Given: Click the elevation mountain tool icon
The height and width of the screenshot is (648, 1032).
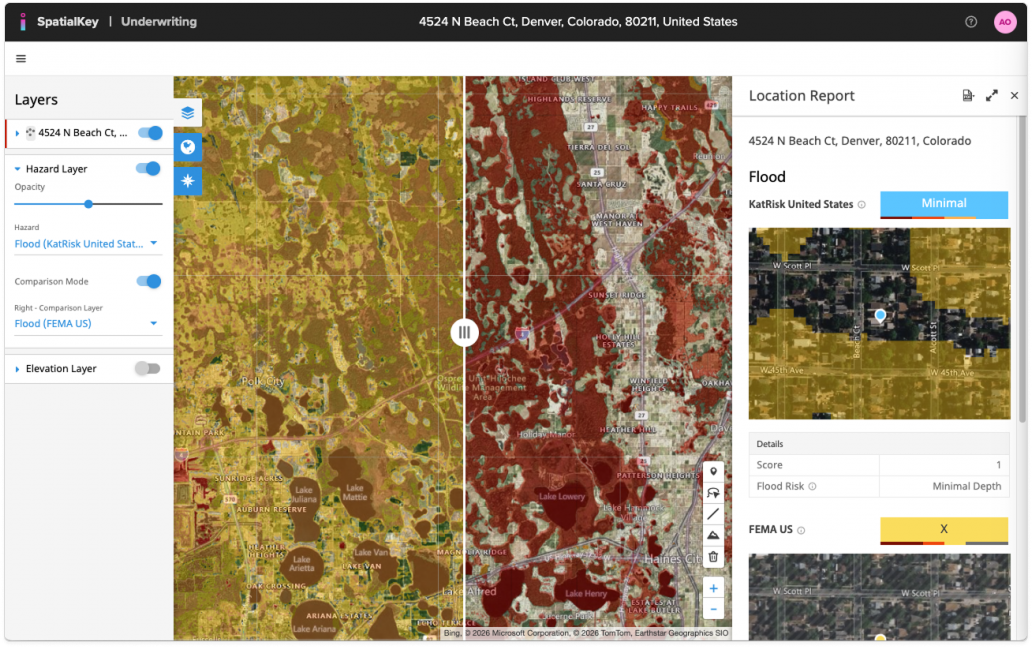Looking at the screenshot, I should [x=713, y=536].
